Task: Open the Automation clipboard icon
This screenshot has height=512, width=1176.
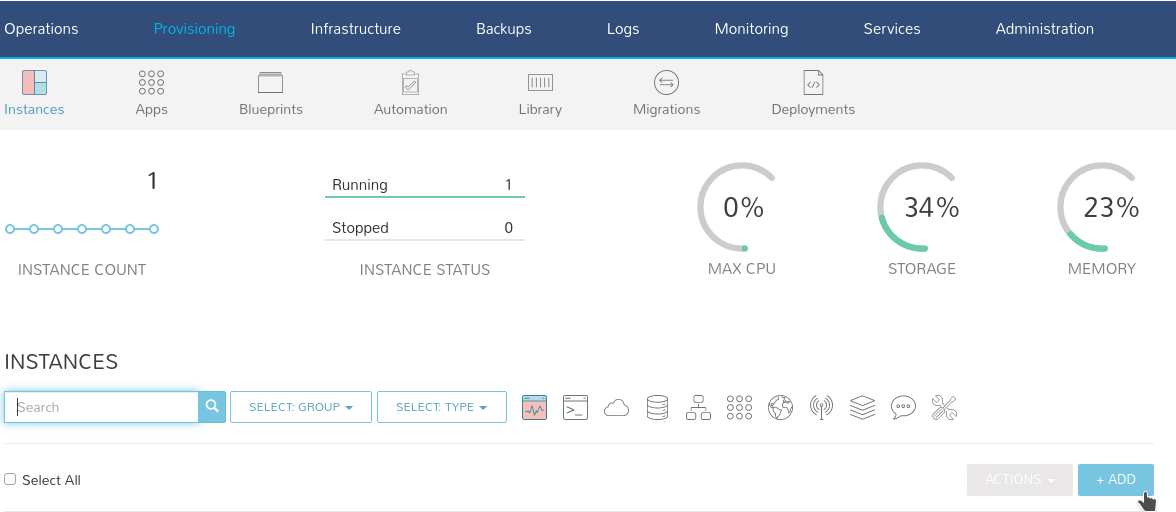Action: pyautogui.click(x=410, y=82)
